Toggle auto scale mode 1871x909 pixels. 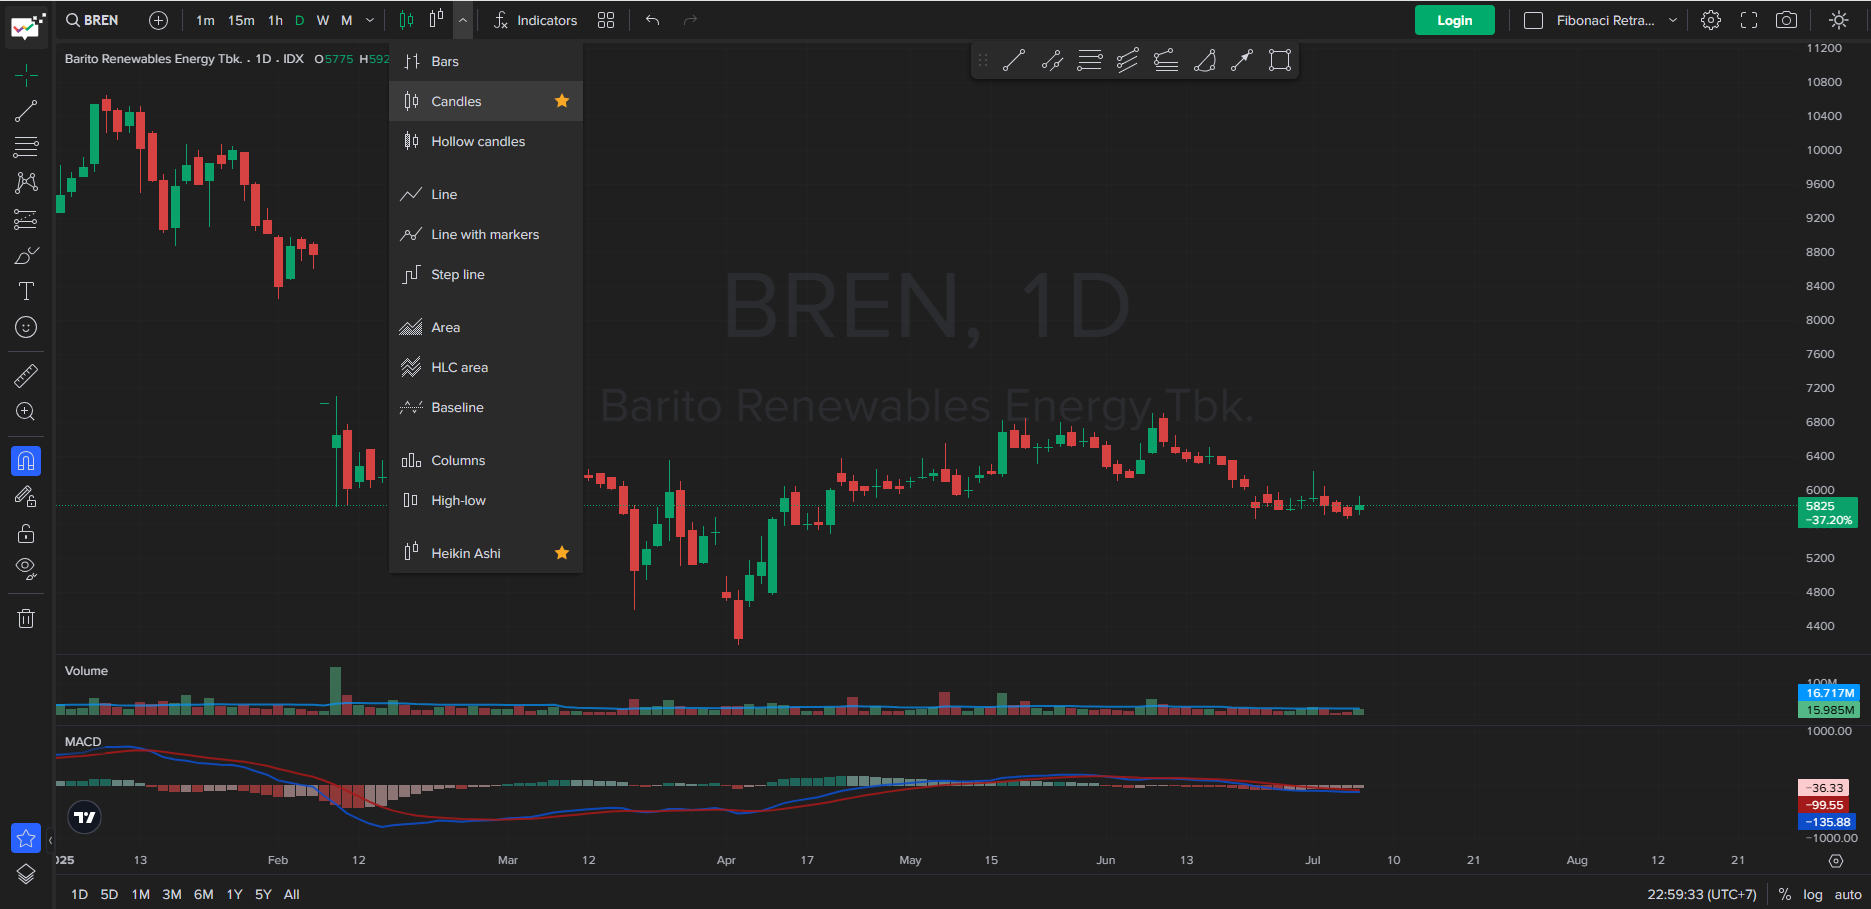(1848, 894)
